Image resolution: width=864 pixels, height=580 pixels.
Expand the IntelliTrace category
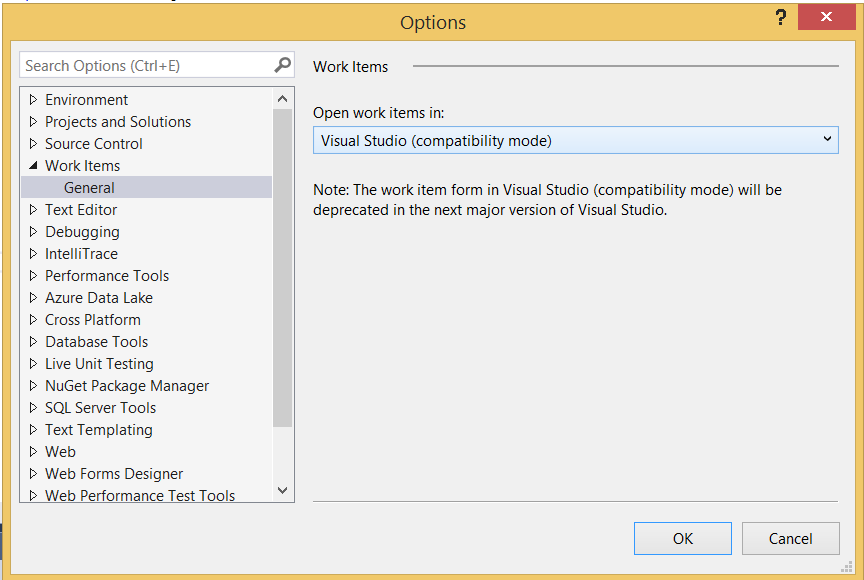click(x=32, y=253)
